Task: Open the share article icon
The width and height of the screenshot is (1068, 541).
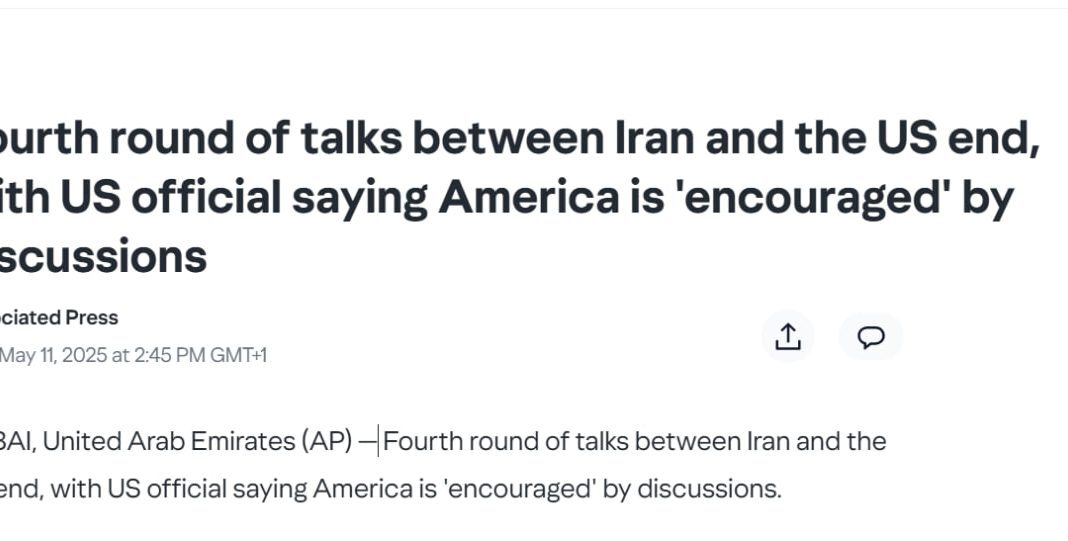Action: 788,337
